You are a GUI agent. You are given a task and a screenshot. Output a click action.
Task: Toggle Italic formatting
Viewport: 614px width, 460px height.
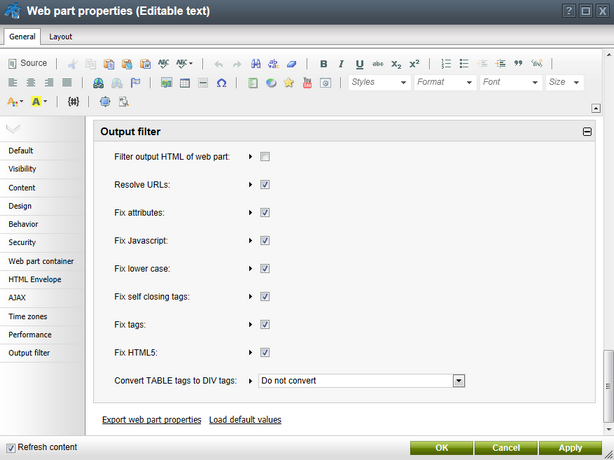(341, 63)
